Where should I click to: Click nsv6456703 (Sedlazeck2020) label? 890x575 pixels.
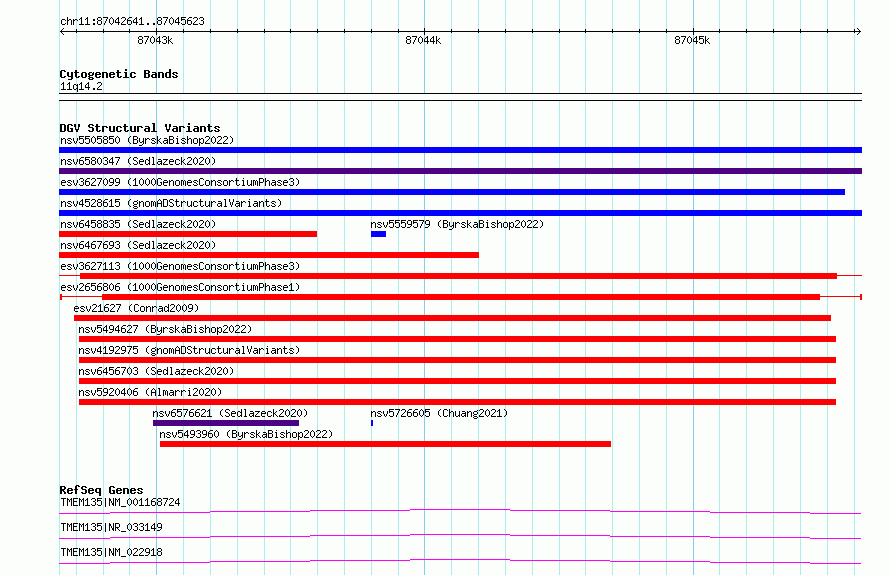coord(156,371)
